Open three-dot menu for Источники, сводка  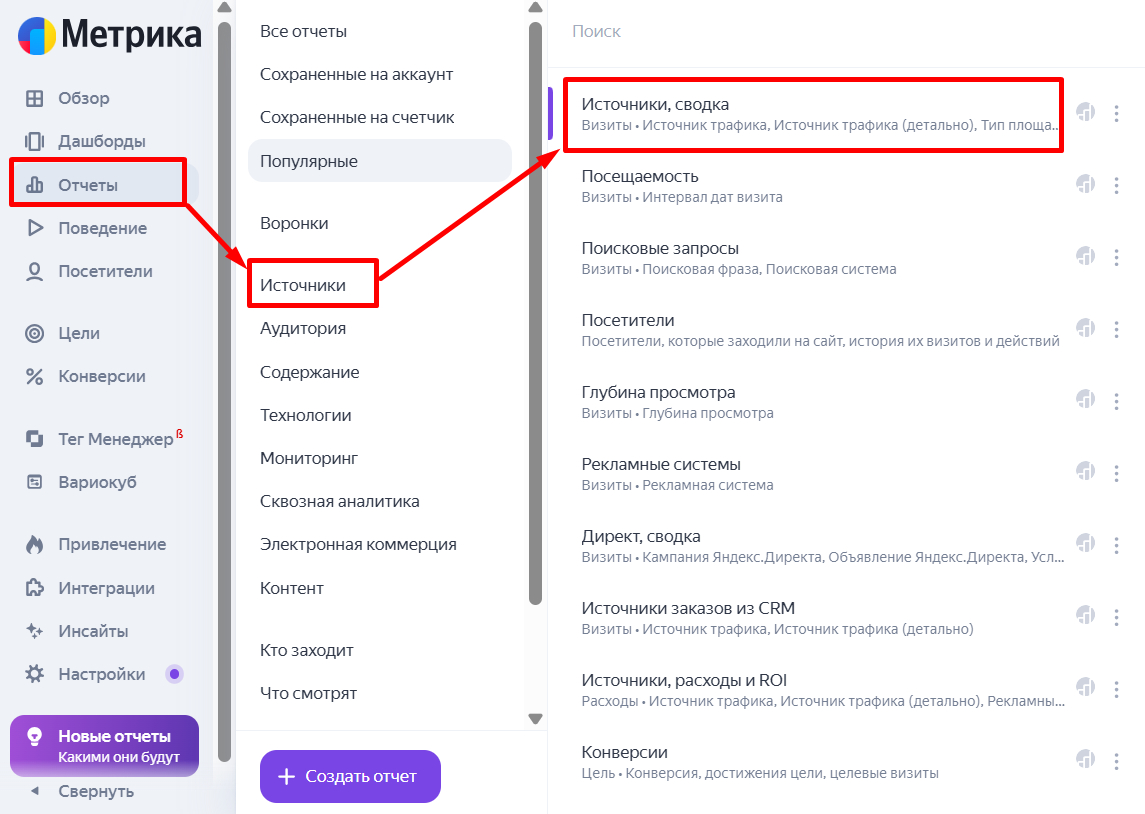[x=1117, y=113]
